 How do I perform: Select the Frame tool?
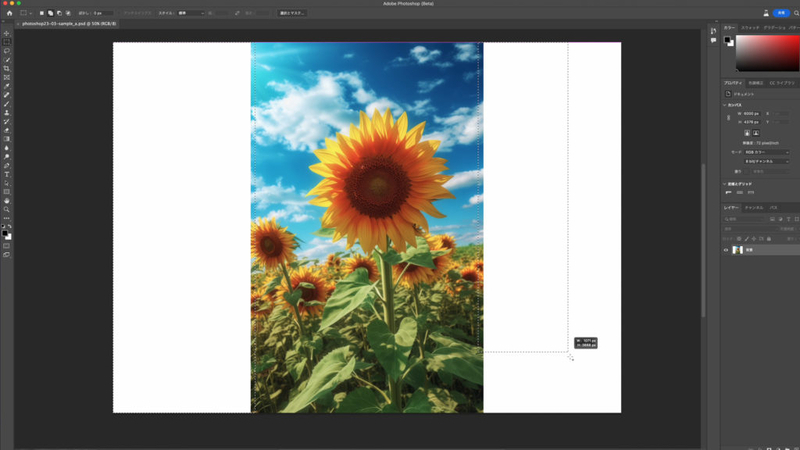tap(7, 78)
